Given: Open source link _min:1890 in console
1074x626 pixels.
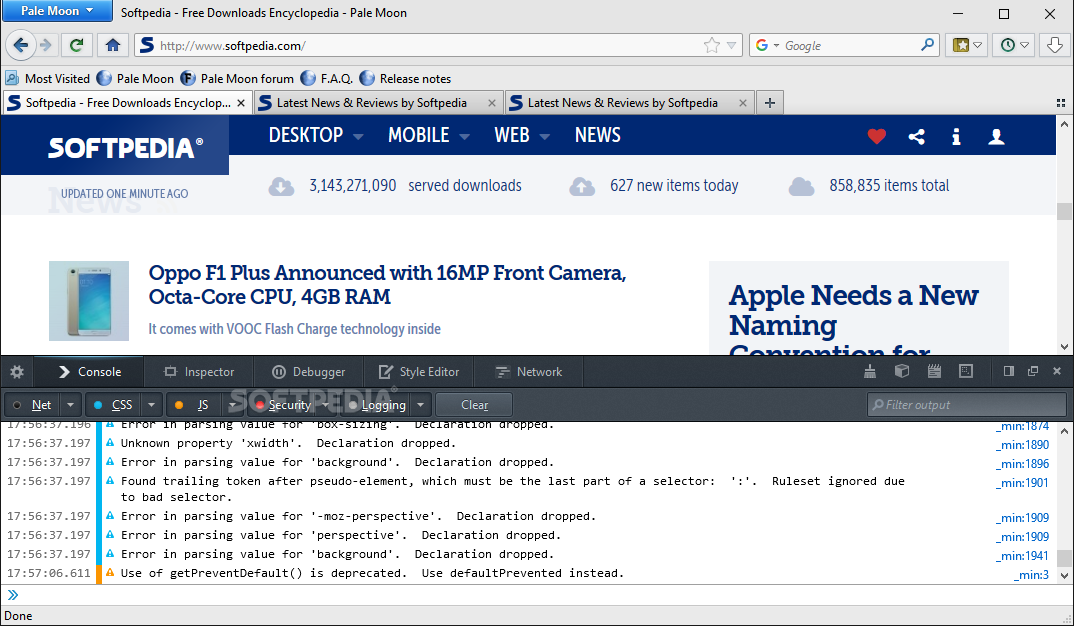Looking at the screenshot, I should click(x=1022, y=445).
